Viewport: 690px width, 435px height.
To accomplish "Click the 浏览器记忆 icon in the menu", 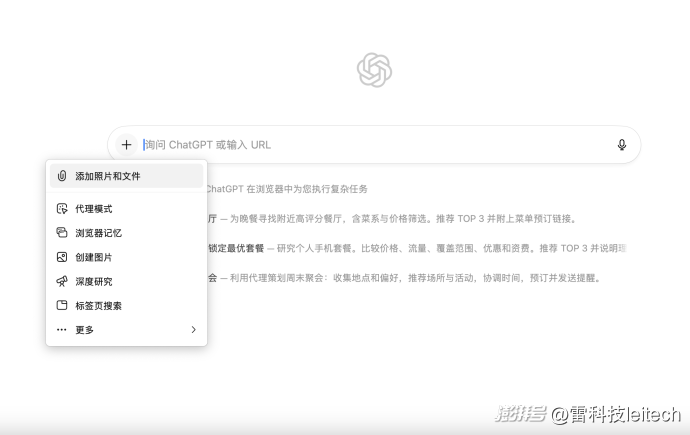I will click(62, 233).
